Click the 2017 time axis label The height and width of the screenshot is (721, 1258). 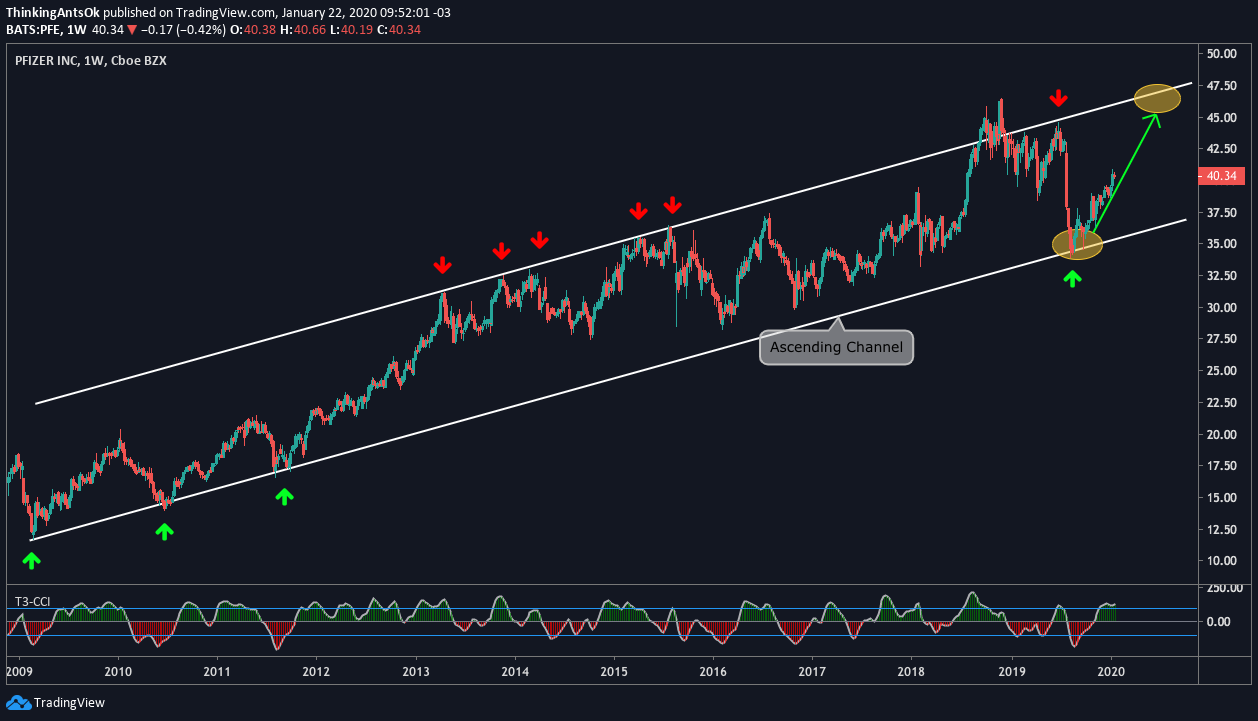click(812, 671)
